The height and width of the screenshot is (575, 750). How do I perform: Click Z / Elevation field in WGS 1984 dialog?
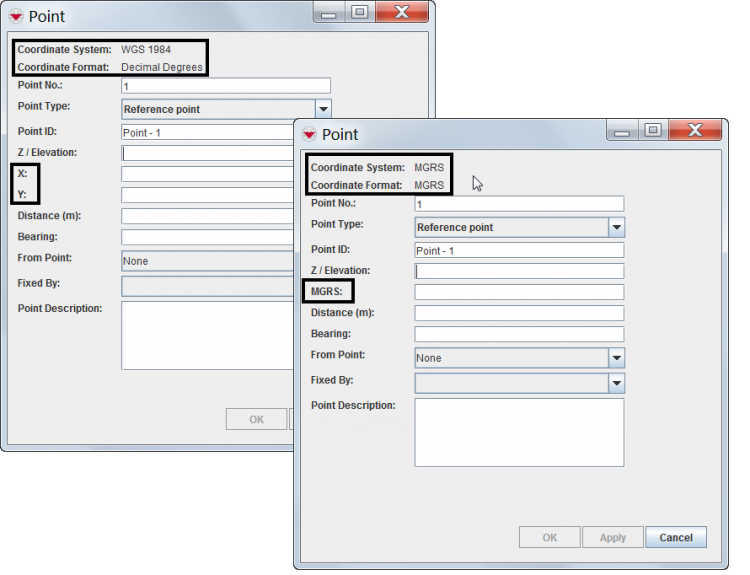coord(207,153)
